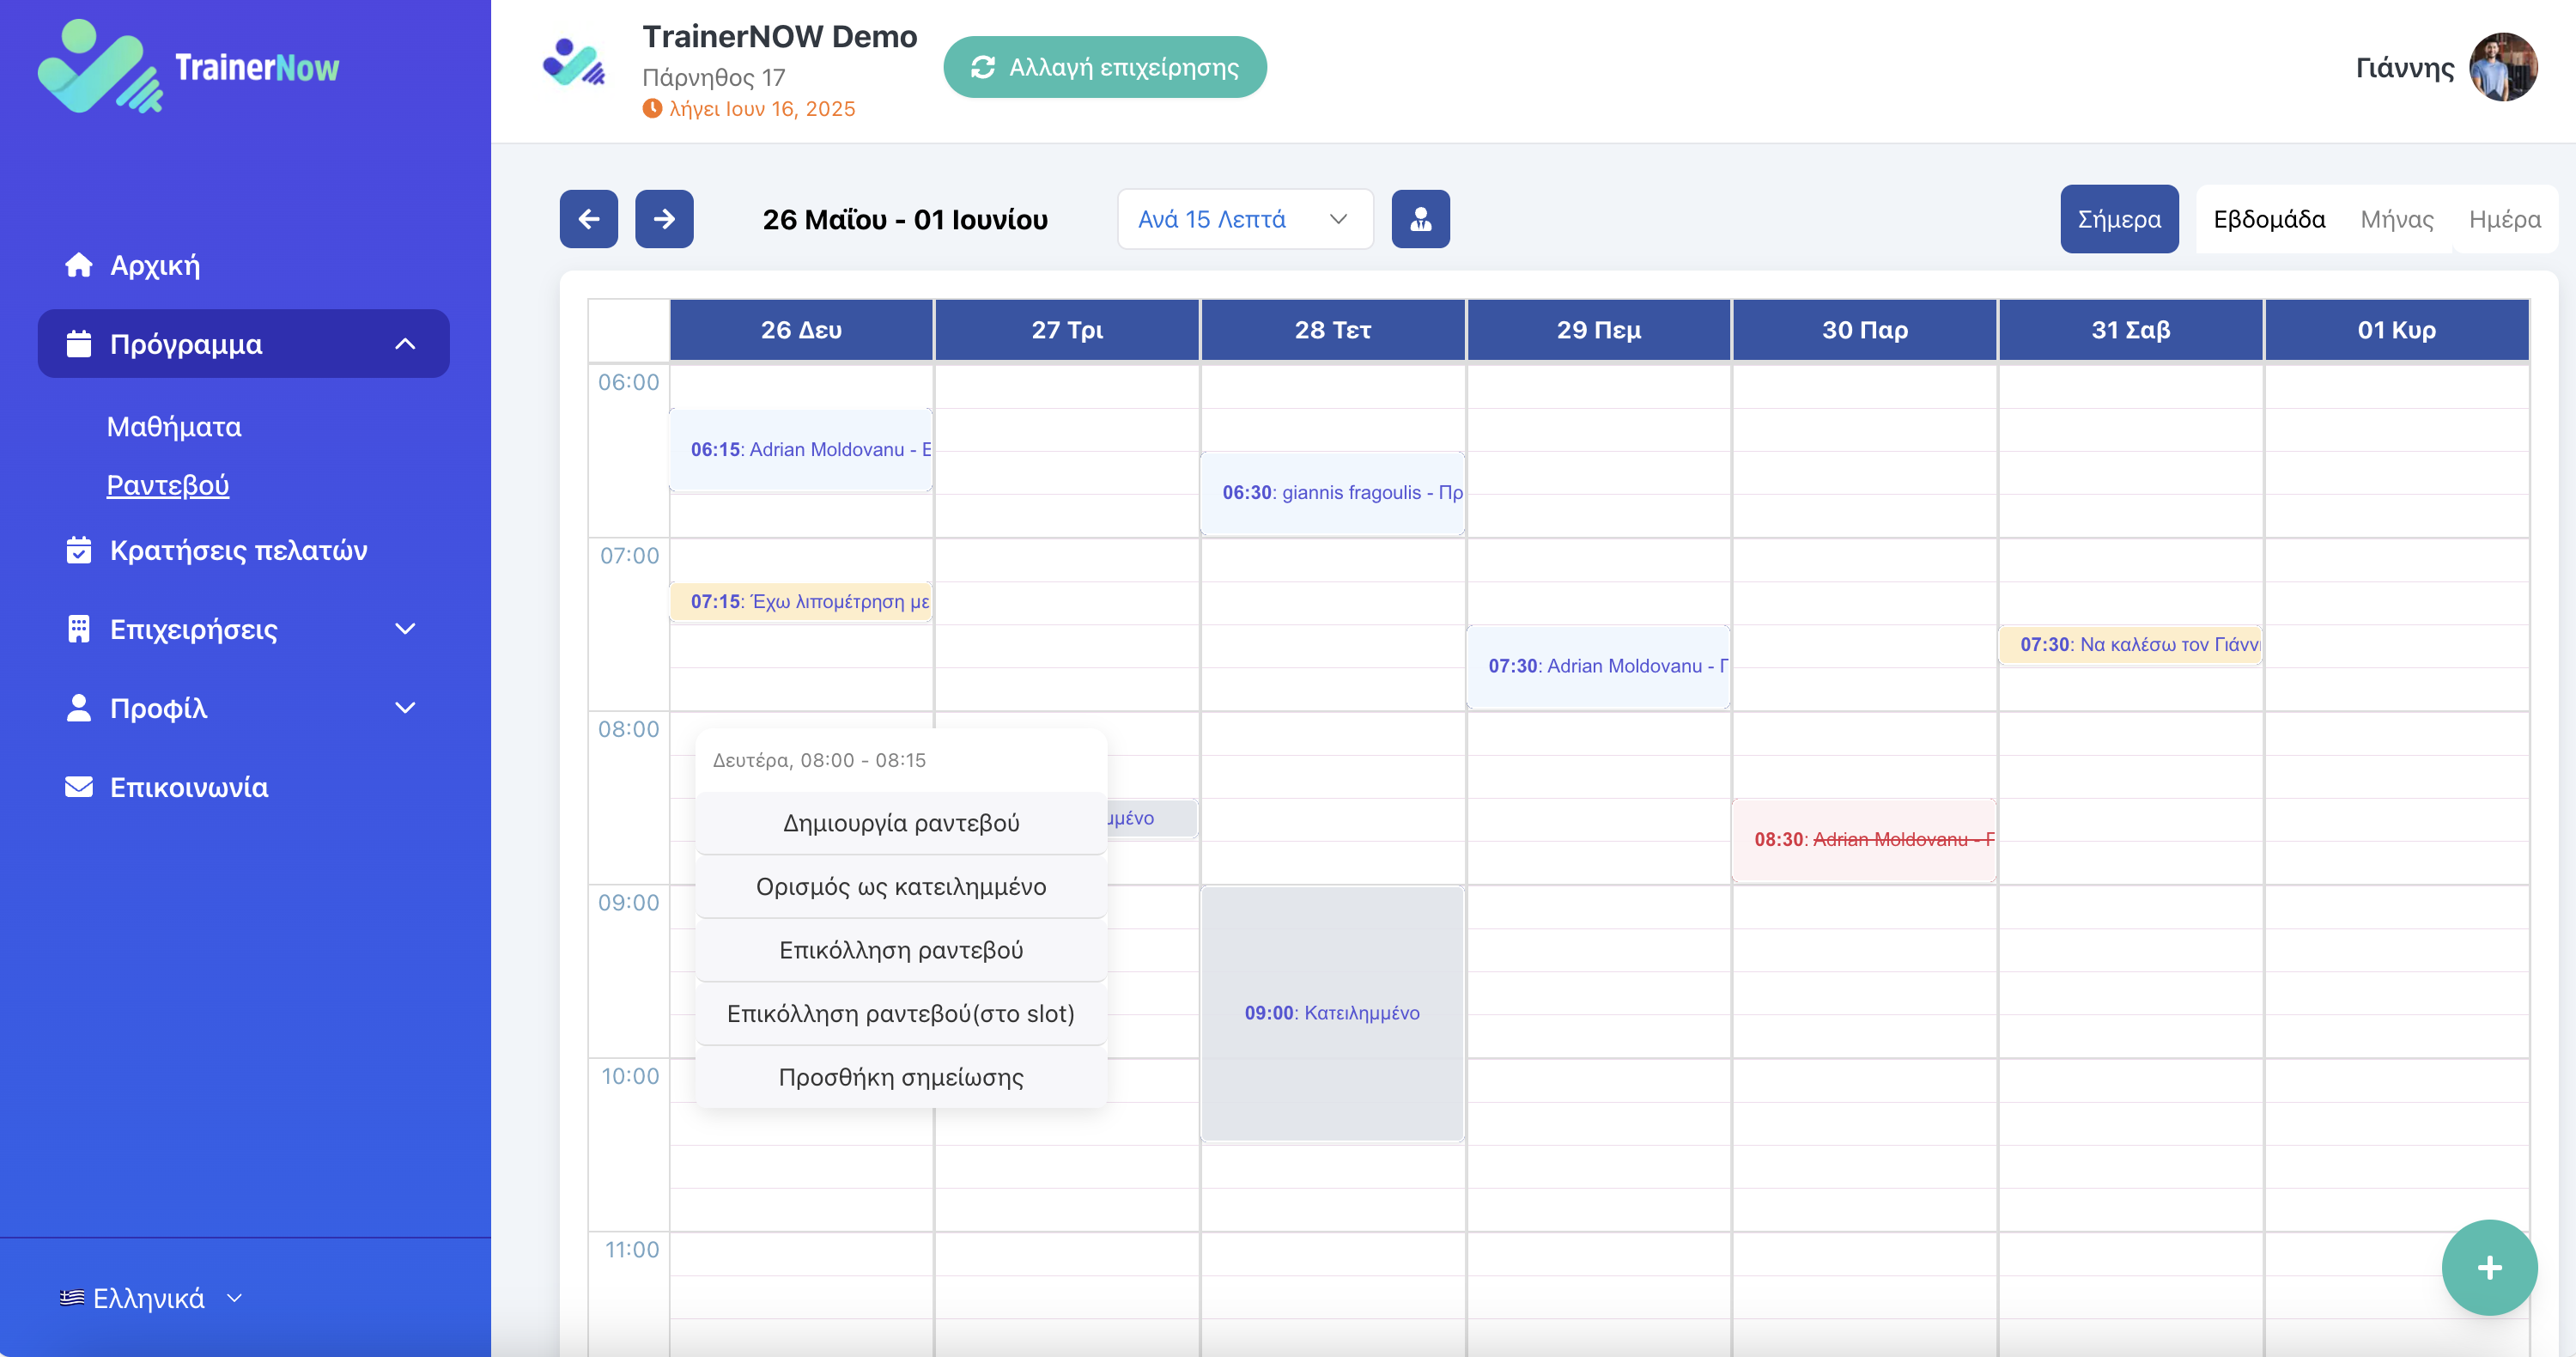Collapse the Πρόγραμμα menu chevron
This screenshot has width=2576, height=1357.
[x=405, y=344]
